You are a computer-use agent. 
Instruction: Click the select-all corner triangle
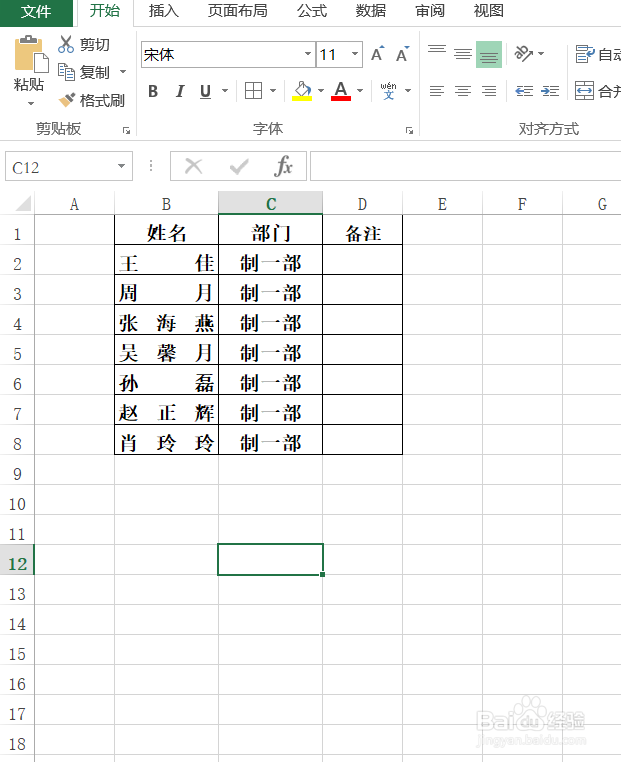(23, 203)
